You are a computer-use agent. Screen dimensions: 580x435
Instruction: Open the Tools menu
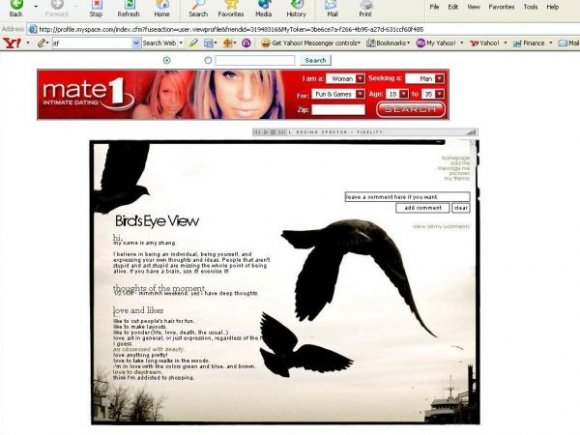(530, 7)
